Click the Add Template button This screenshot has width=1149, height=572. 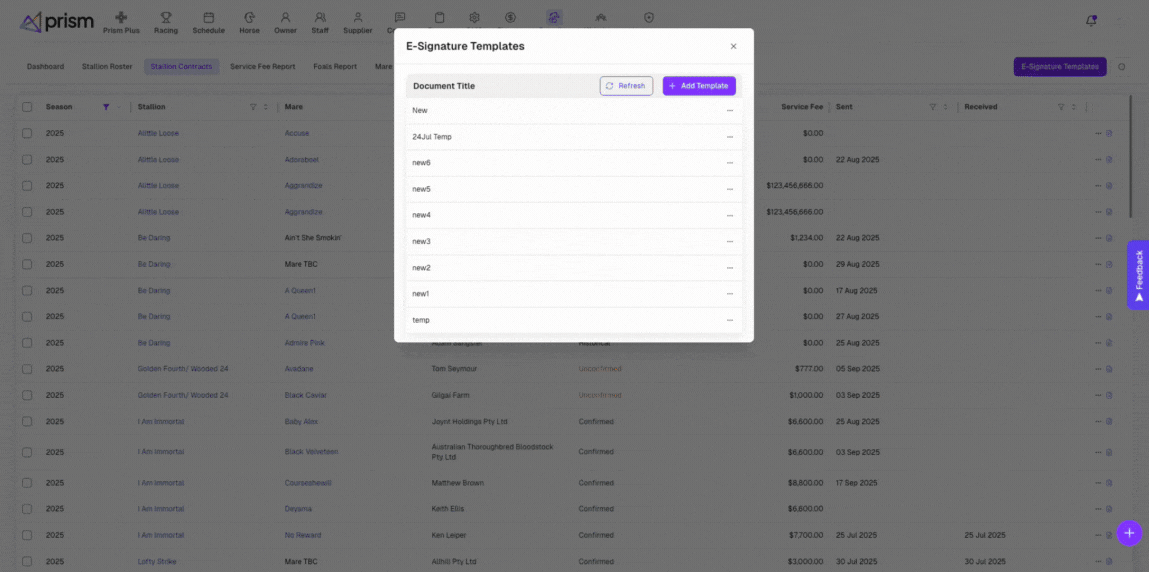(x=699, y=86)
